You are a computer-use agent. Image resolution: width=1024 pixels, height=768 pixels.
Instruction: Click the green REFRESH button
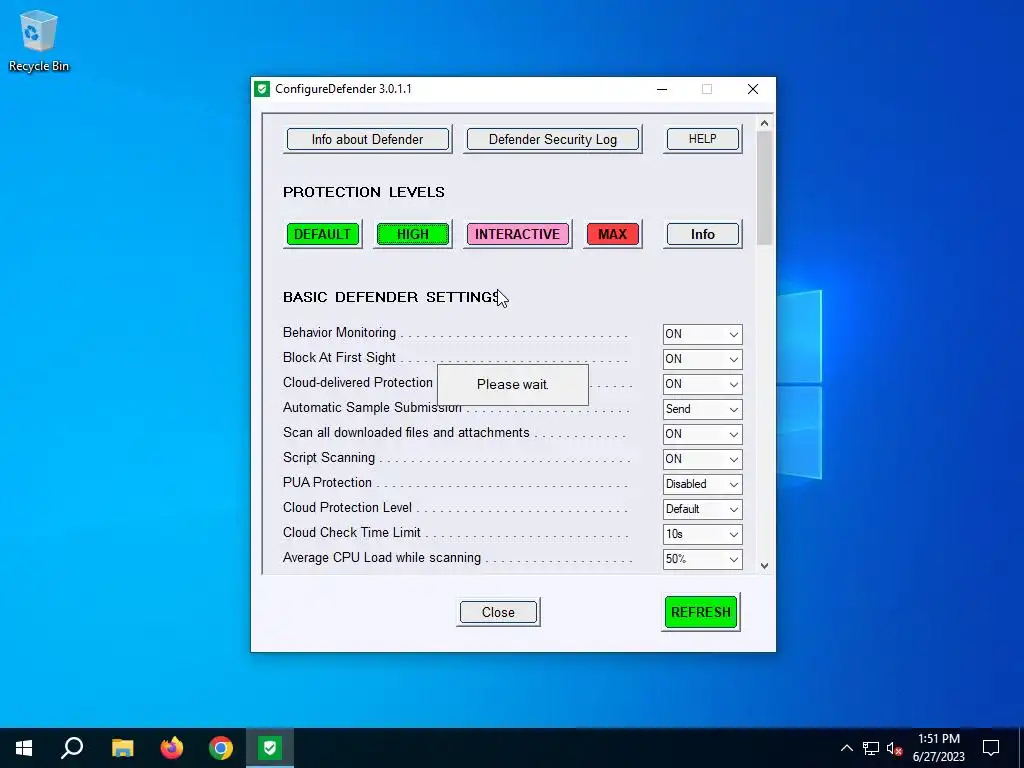tap(701, 612)
